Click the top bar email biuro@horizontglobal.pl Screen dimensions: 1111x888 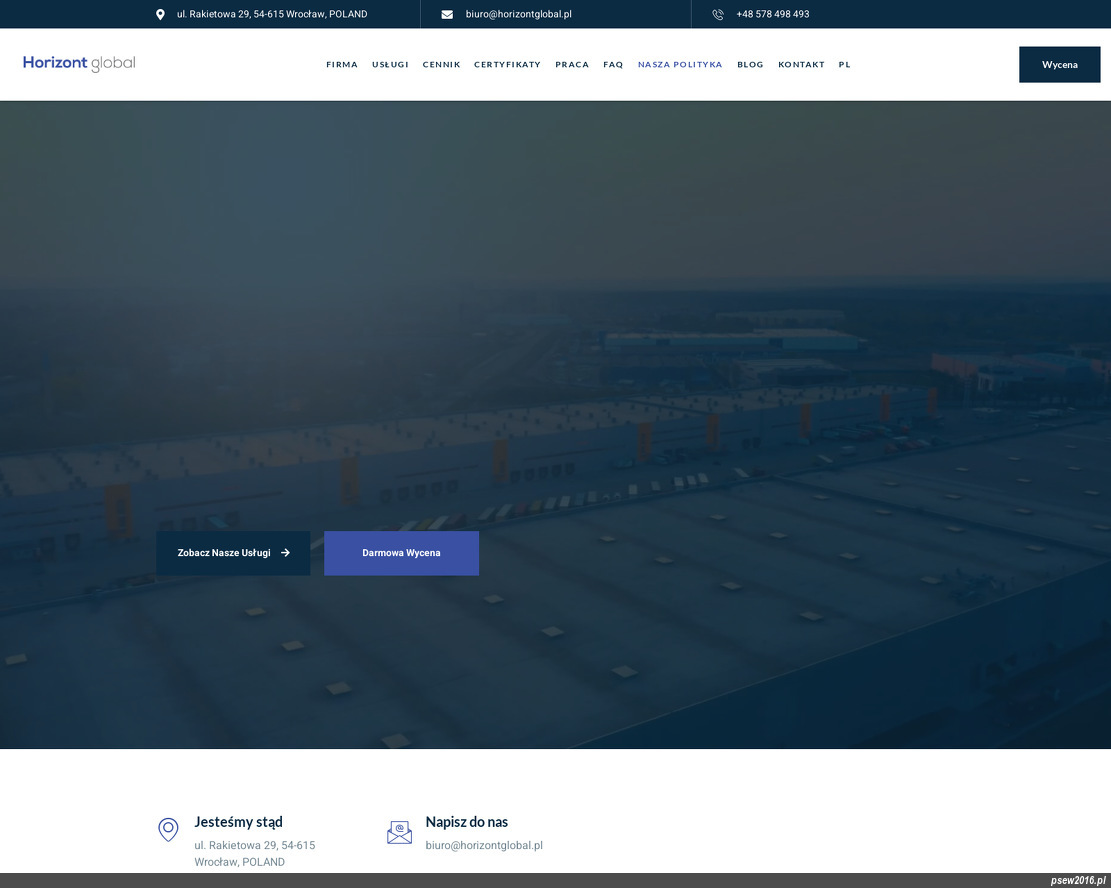519,14
